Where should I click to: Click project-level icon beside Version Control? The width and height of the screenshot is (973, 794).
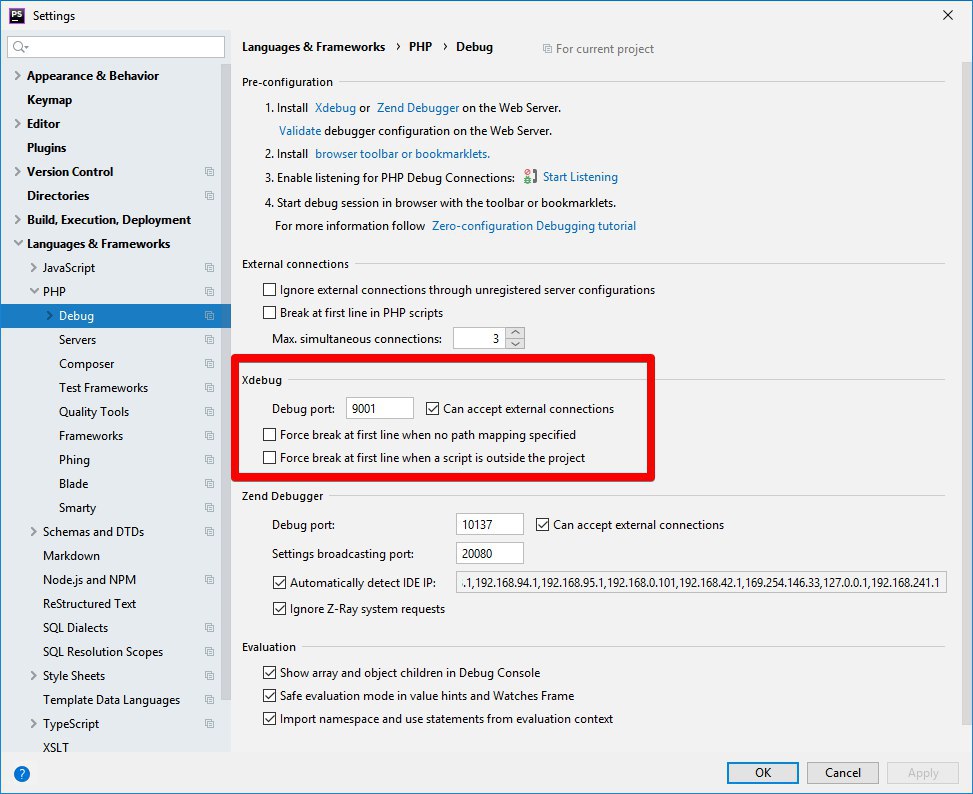tap(209, 172)
